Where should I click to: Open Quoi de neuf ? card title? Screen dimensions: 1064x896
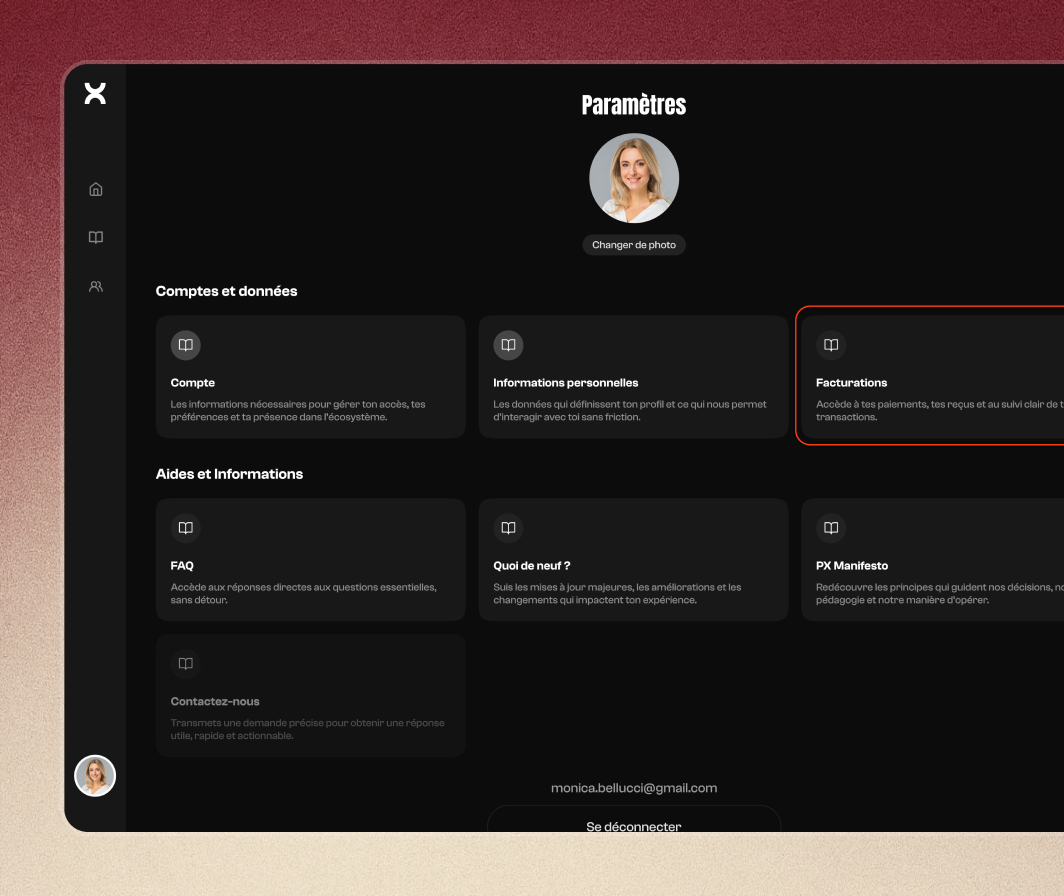point(531,565)
